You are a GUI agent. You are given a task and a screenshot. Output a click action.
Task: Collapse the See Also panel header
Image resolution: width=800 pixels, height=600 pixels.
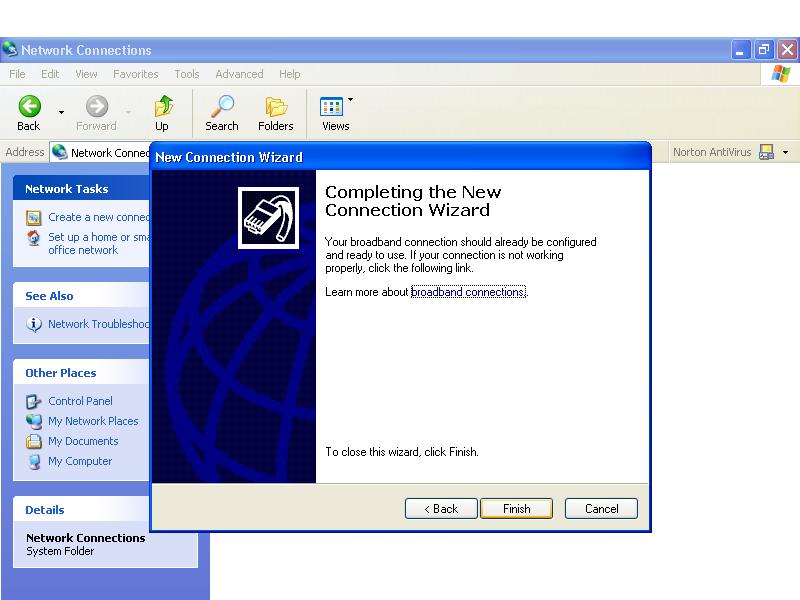(82, 295)
